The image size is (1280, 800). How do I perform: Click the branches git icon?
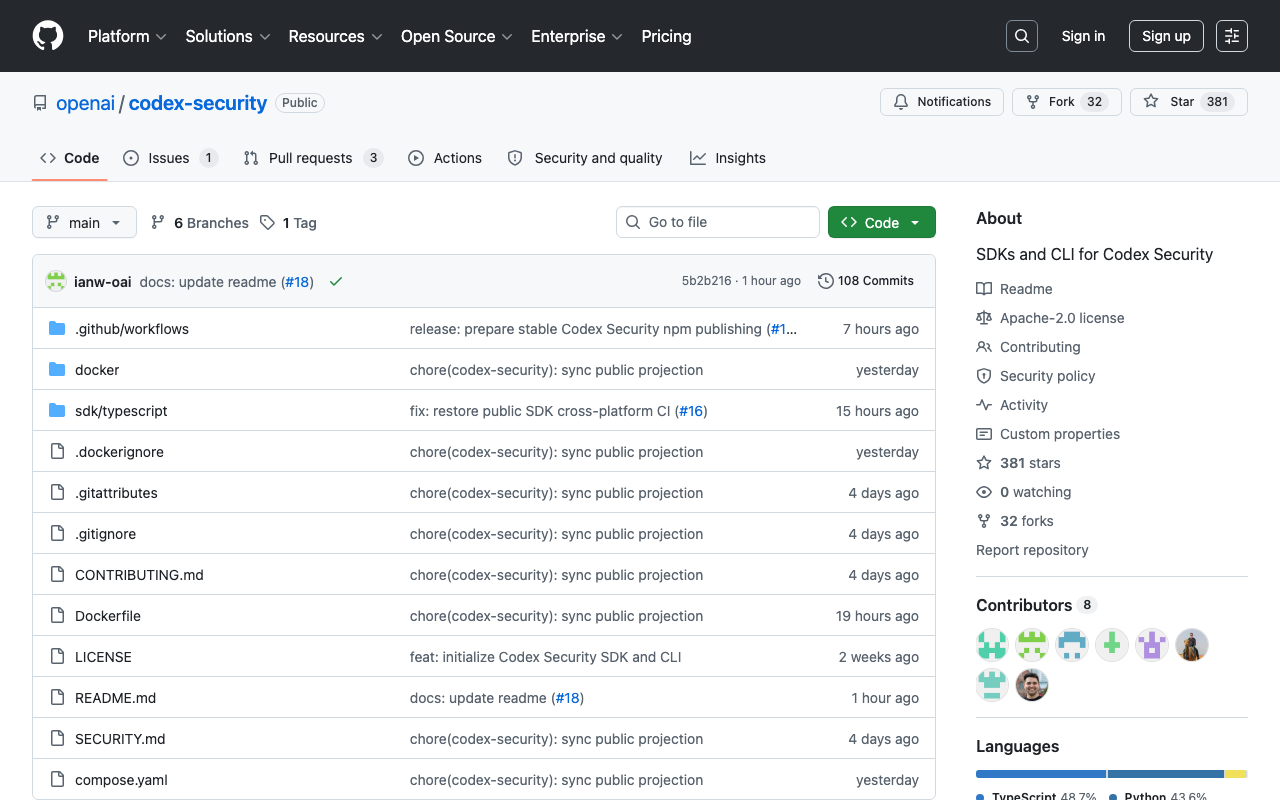pos(158,222)
